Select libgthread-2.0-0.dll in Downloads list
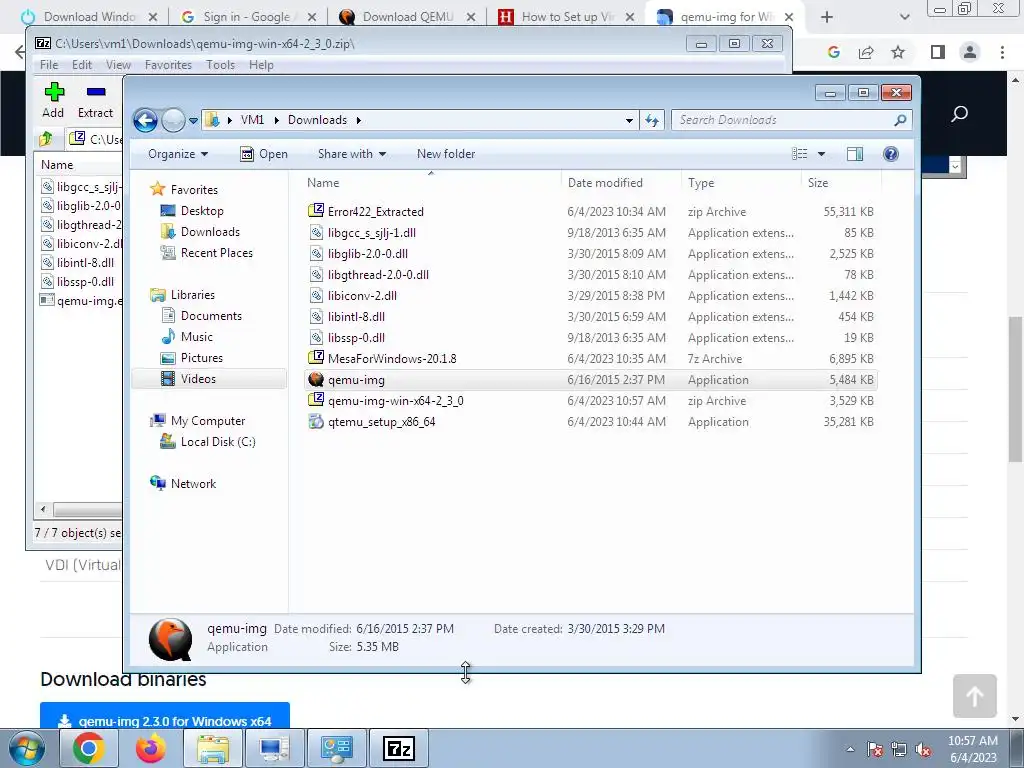1024x768 pixels. pyautogui.click(x=378, y=274)
